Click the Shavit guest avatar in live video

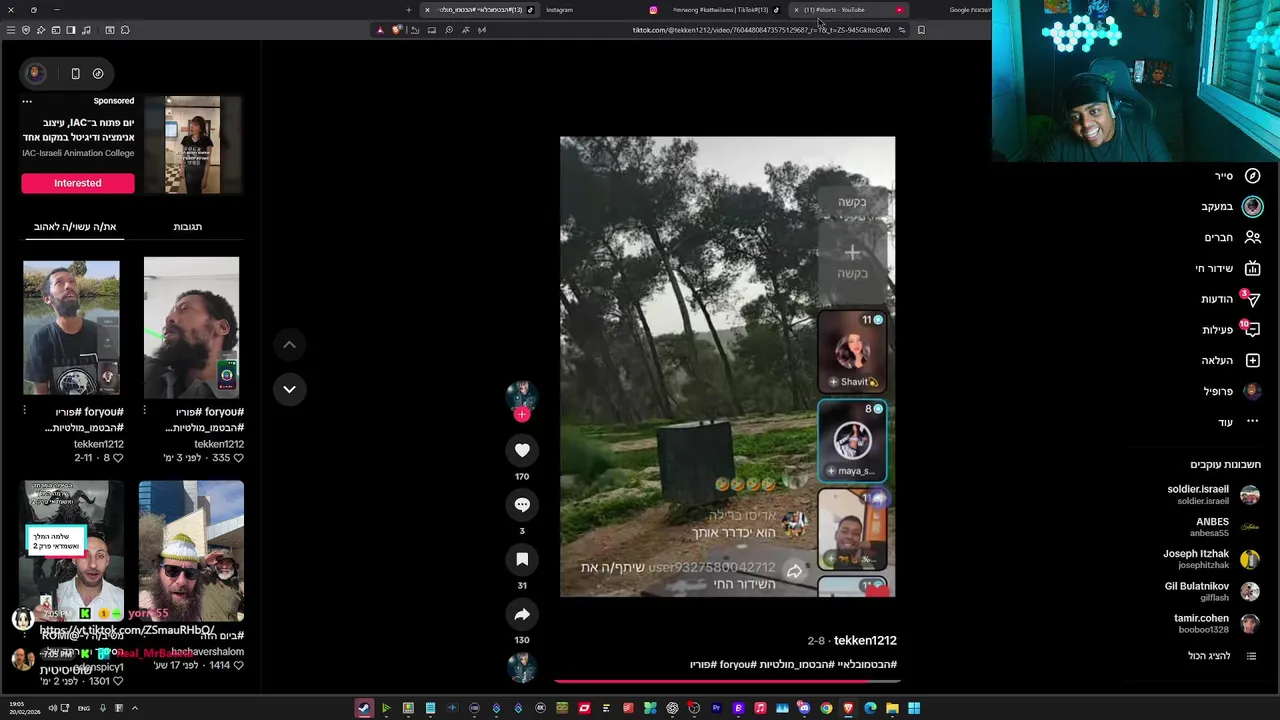click(852, 351)
